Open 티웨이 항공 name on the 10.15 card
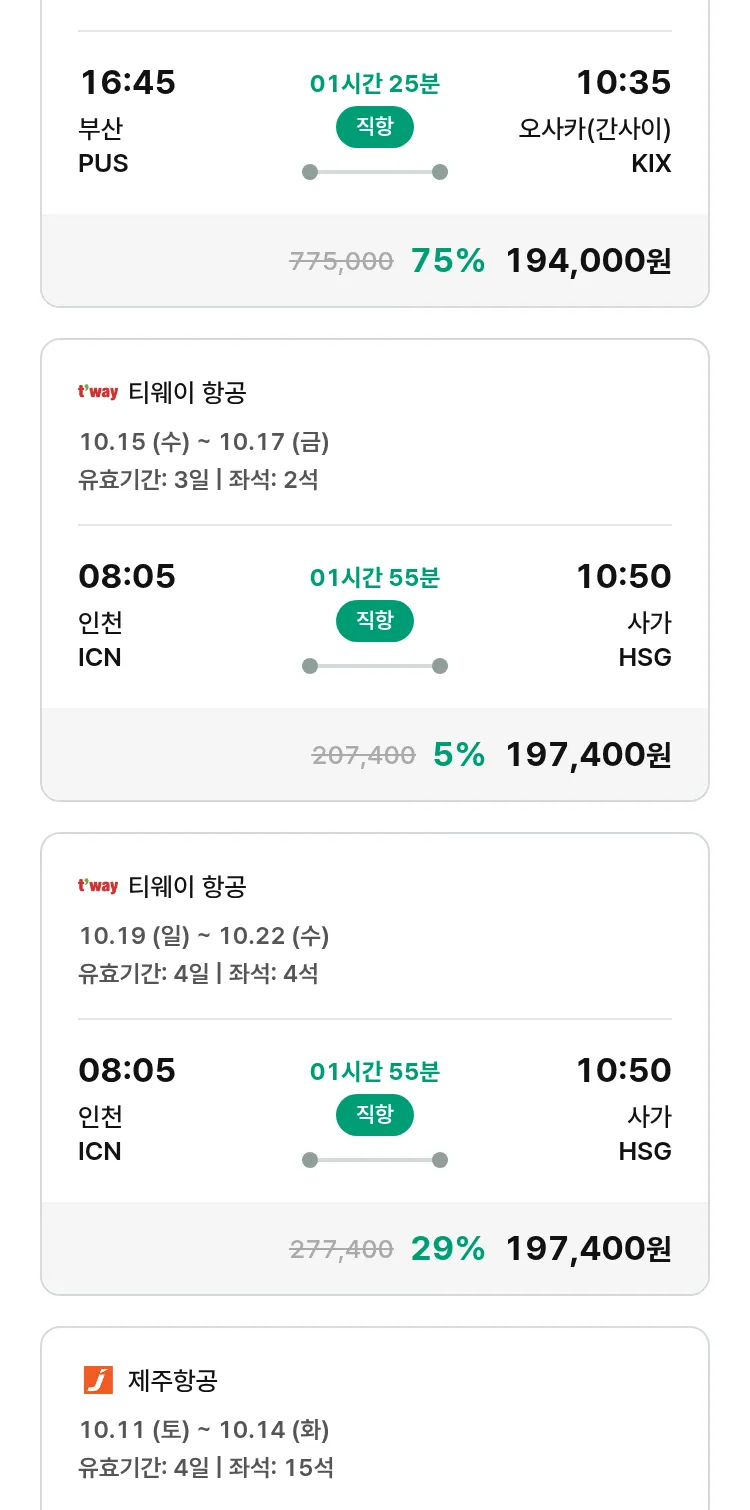The image size is (750, 1510). [x=187, y=393]
